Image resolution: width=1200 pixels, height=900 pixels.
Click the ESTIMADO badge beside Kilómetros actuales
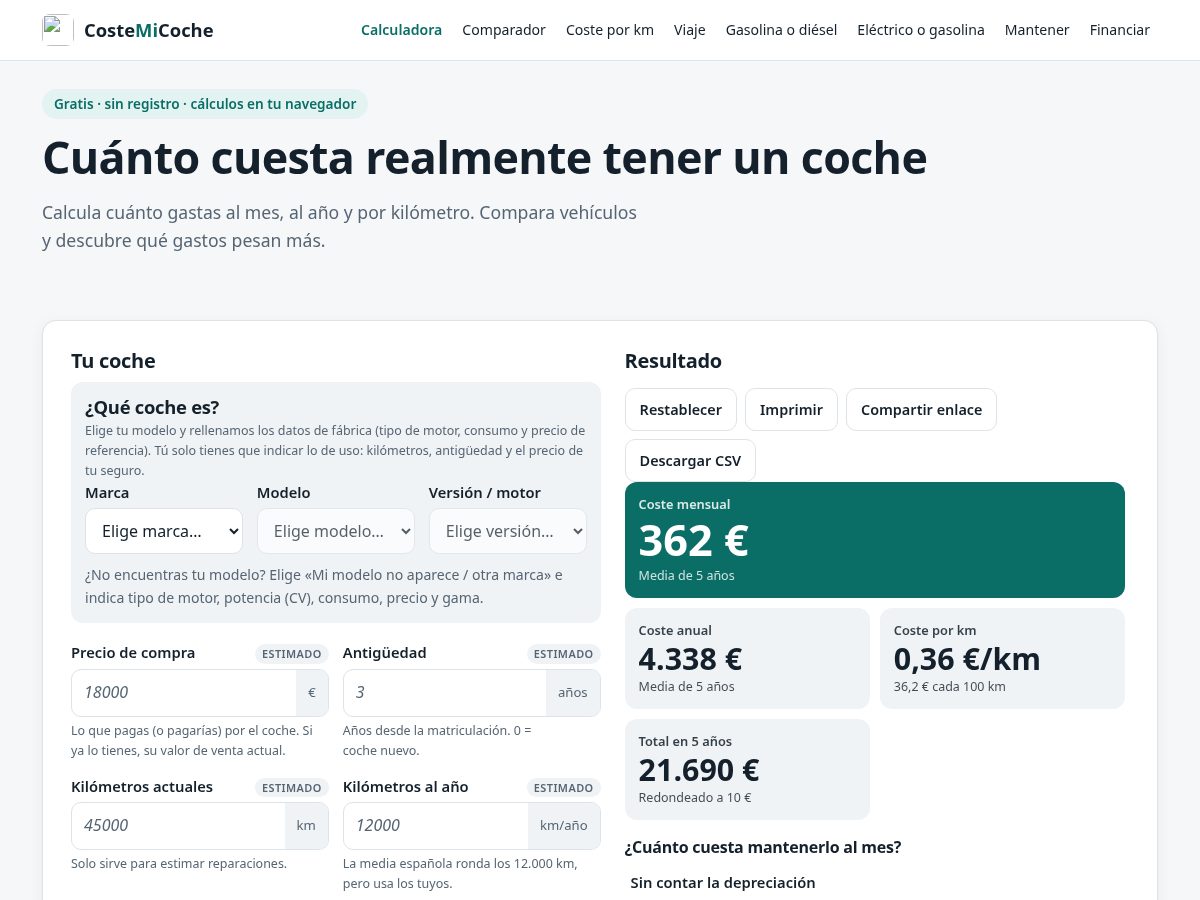(x=292, y=788)
